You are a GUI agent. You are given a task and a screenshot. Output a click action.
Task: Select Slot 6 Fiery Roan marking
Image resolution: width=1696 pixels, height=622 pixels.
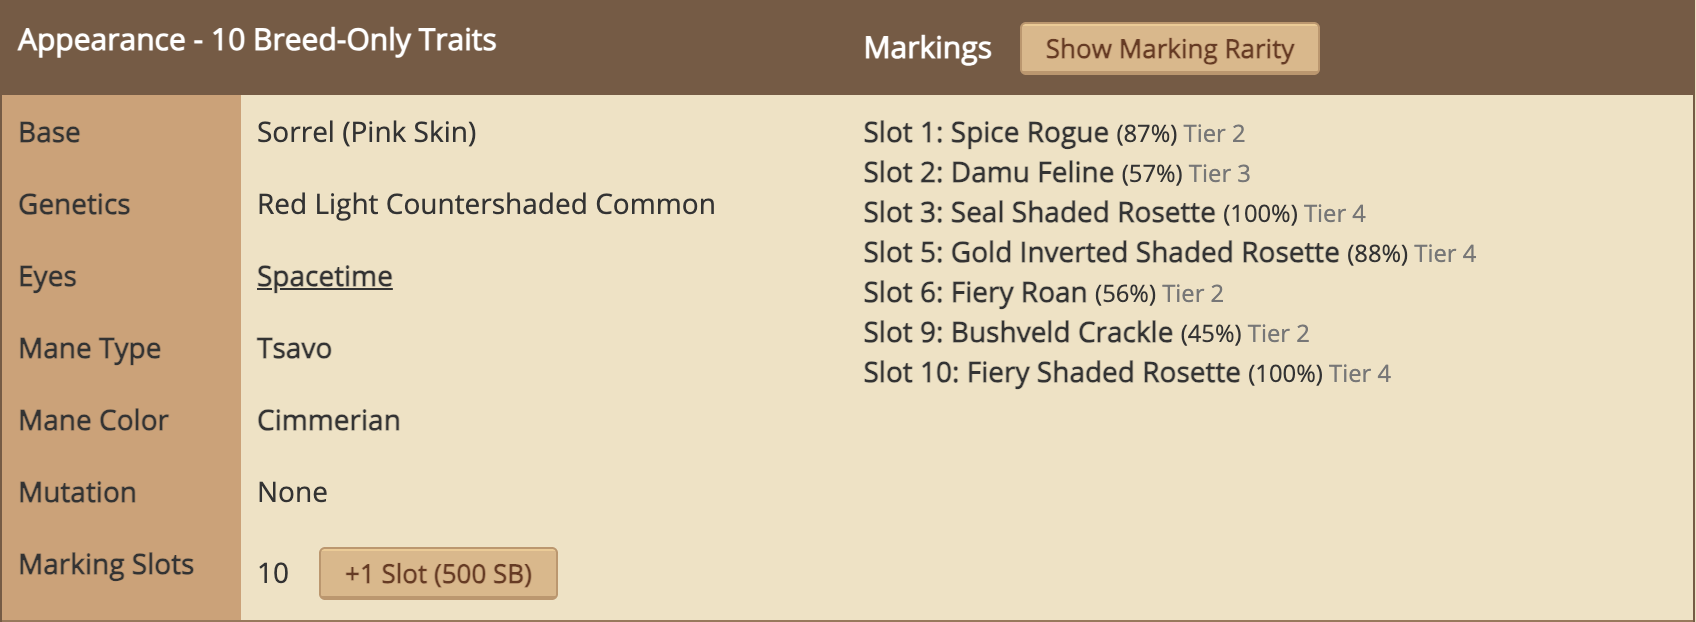1043,292
